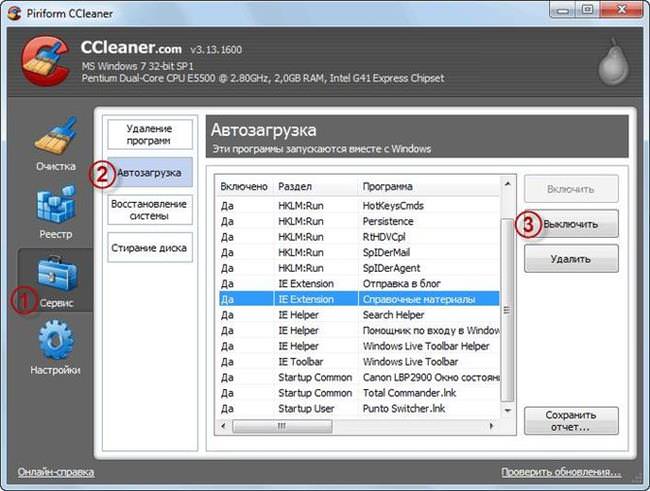Select the Автозагрузка tab
This screenshot has height=491, width=650.
click(x=150, y=173)
